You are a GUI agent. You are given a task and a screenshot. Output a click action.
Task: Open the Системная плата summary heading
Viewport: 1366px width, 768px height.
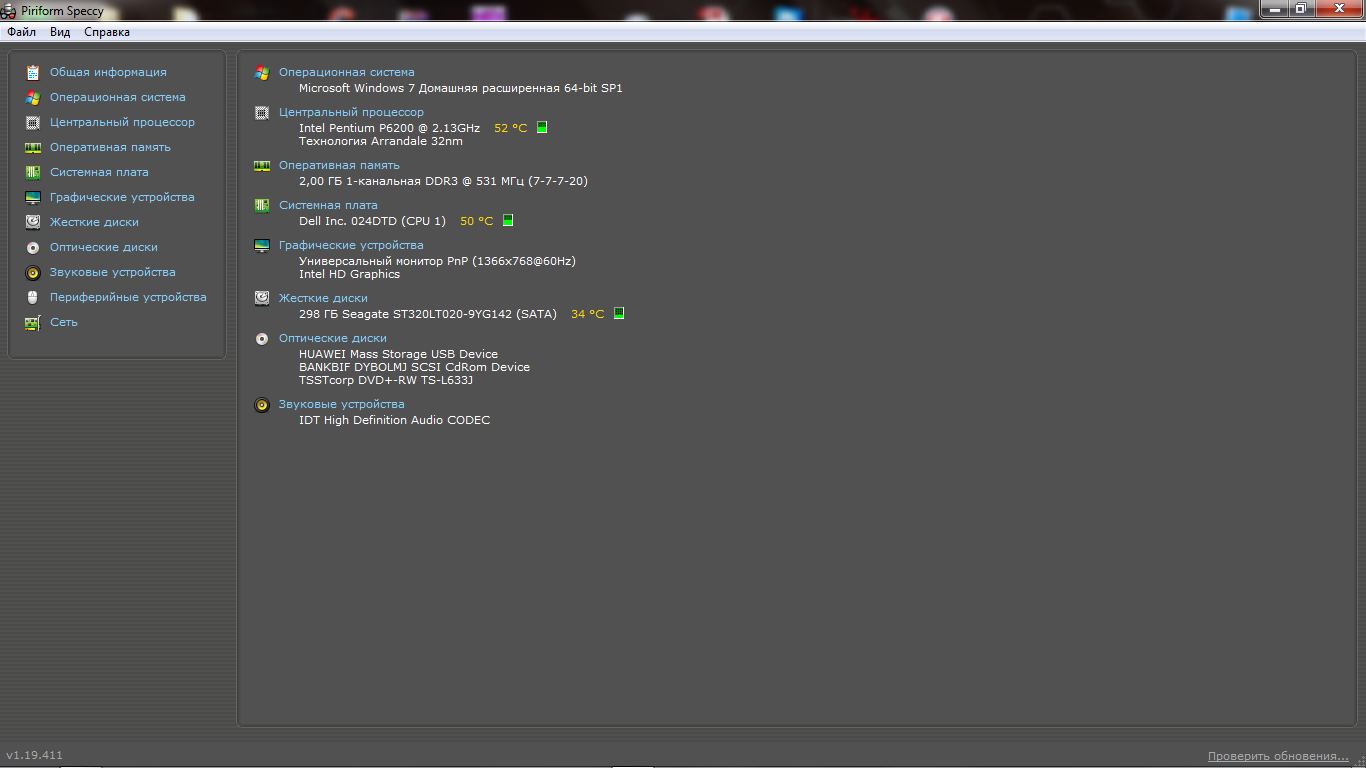click(x=328, y=205)
